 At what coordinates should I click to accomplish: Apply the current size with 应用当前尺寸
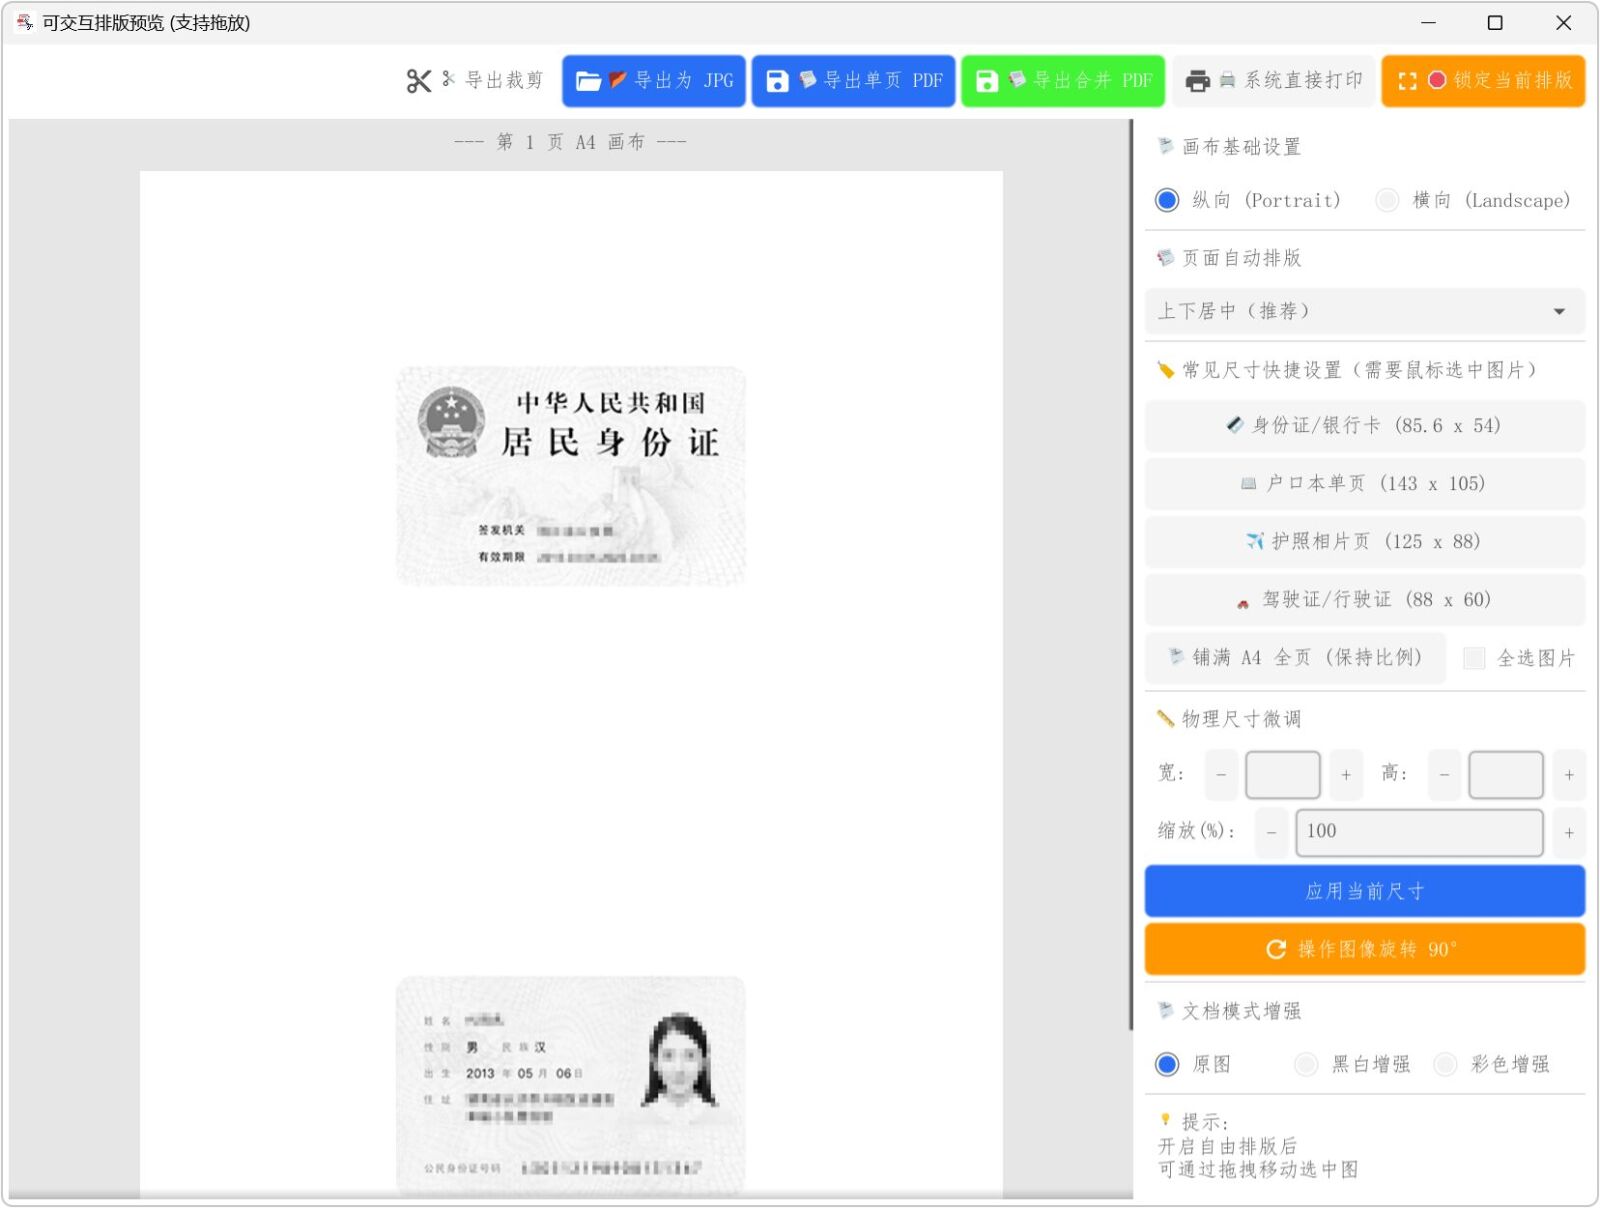[x=1365, y=891]
